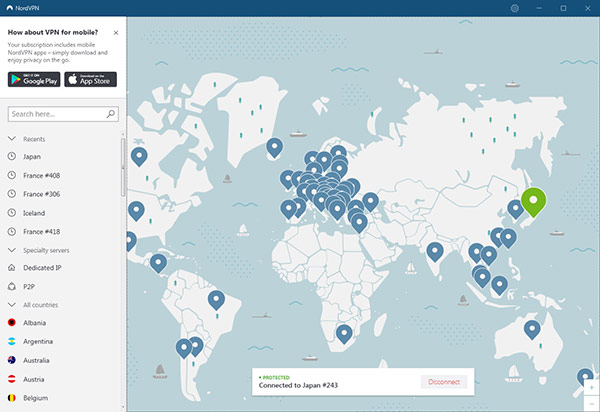
Task: Open the App Store download badge
Action: [x=90, y=80]
